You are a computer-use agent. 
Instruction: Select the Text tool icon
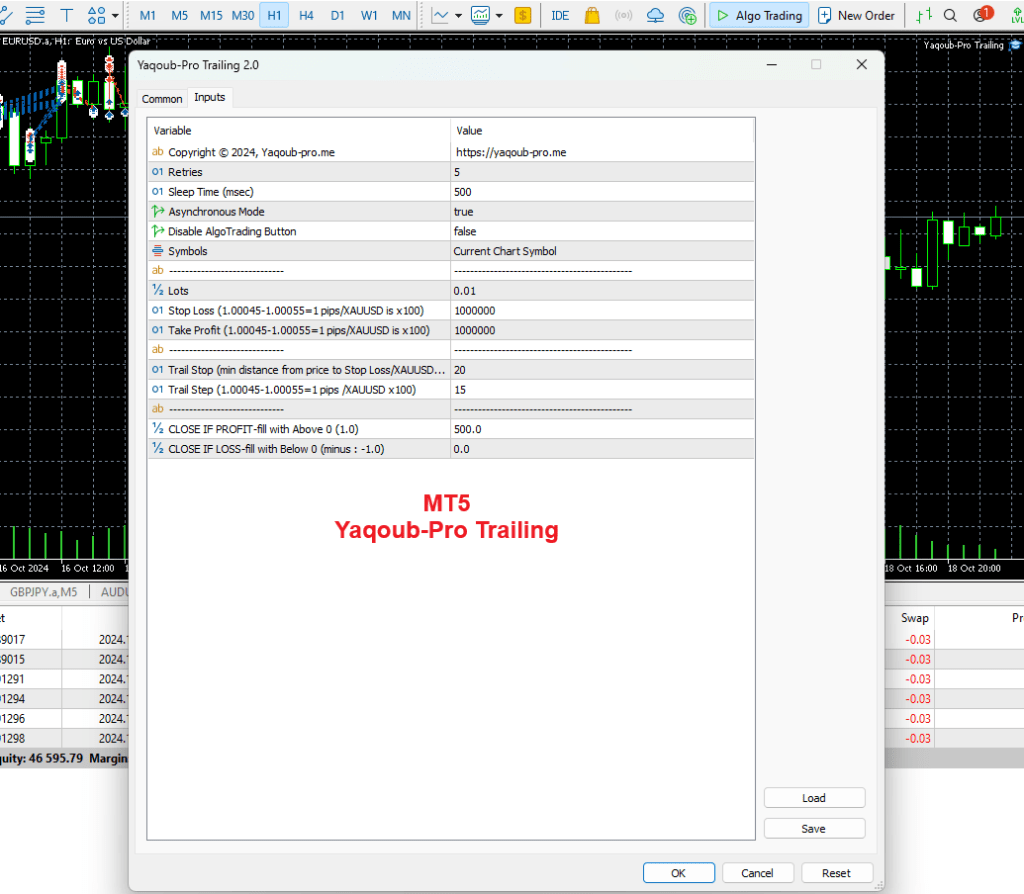pyautogui.click(x=67, y=16)
